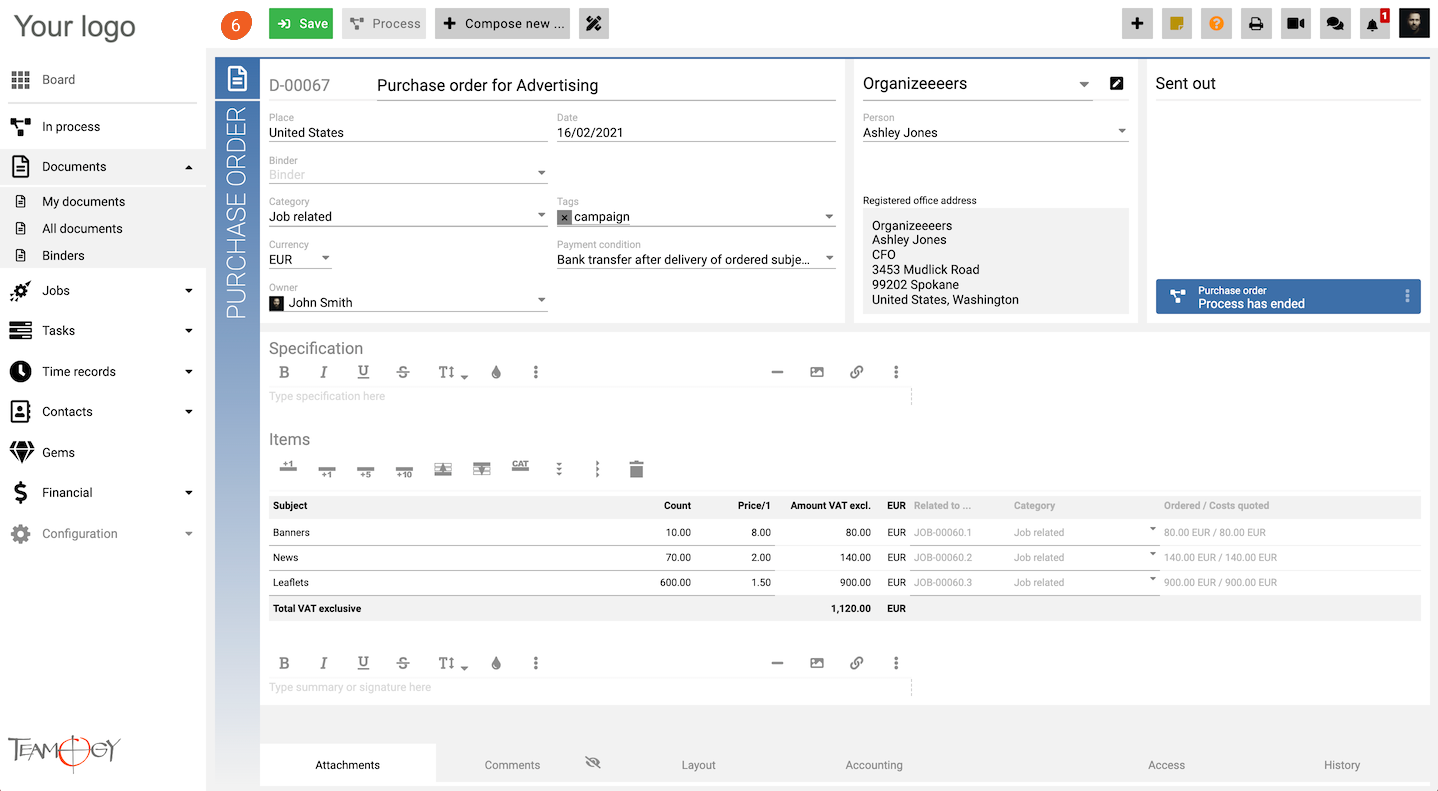Click the edit icon next to Organizeeeers
The height and width of the screenshot is (791, 1438).
pyautogui.click(x=1117, y=84)
